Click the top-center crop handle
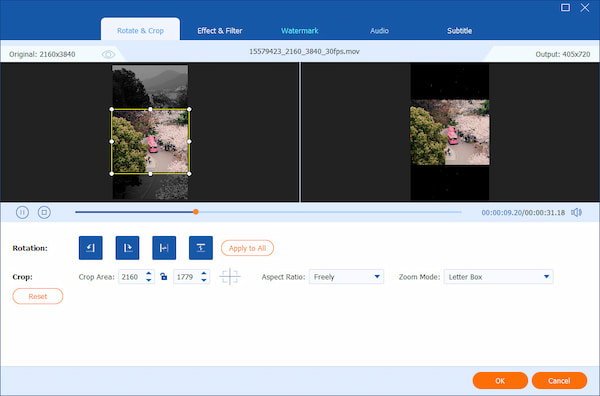600x396 pixels. point(150,109)
